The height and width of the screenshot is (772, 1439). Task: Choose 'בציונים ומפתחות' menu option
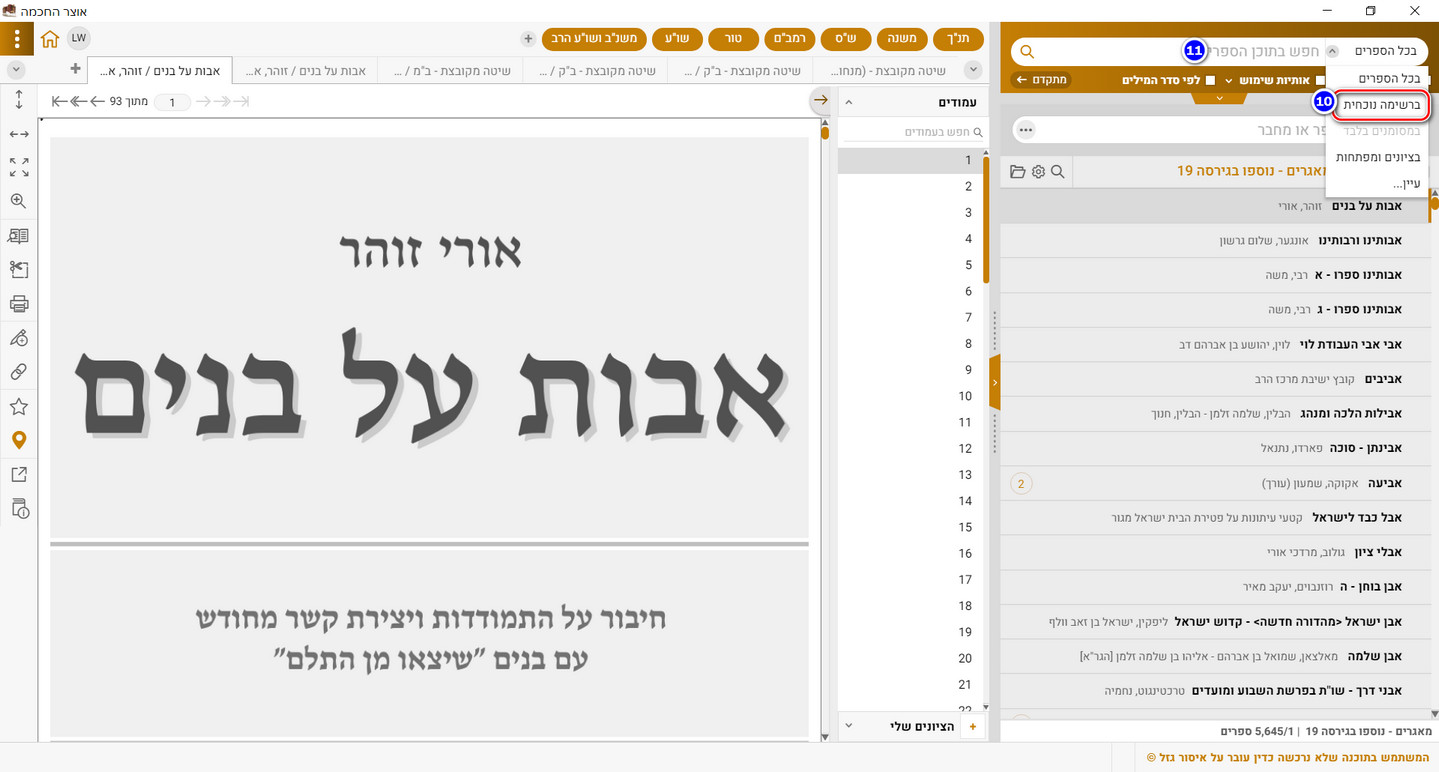click(1378, 157)
